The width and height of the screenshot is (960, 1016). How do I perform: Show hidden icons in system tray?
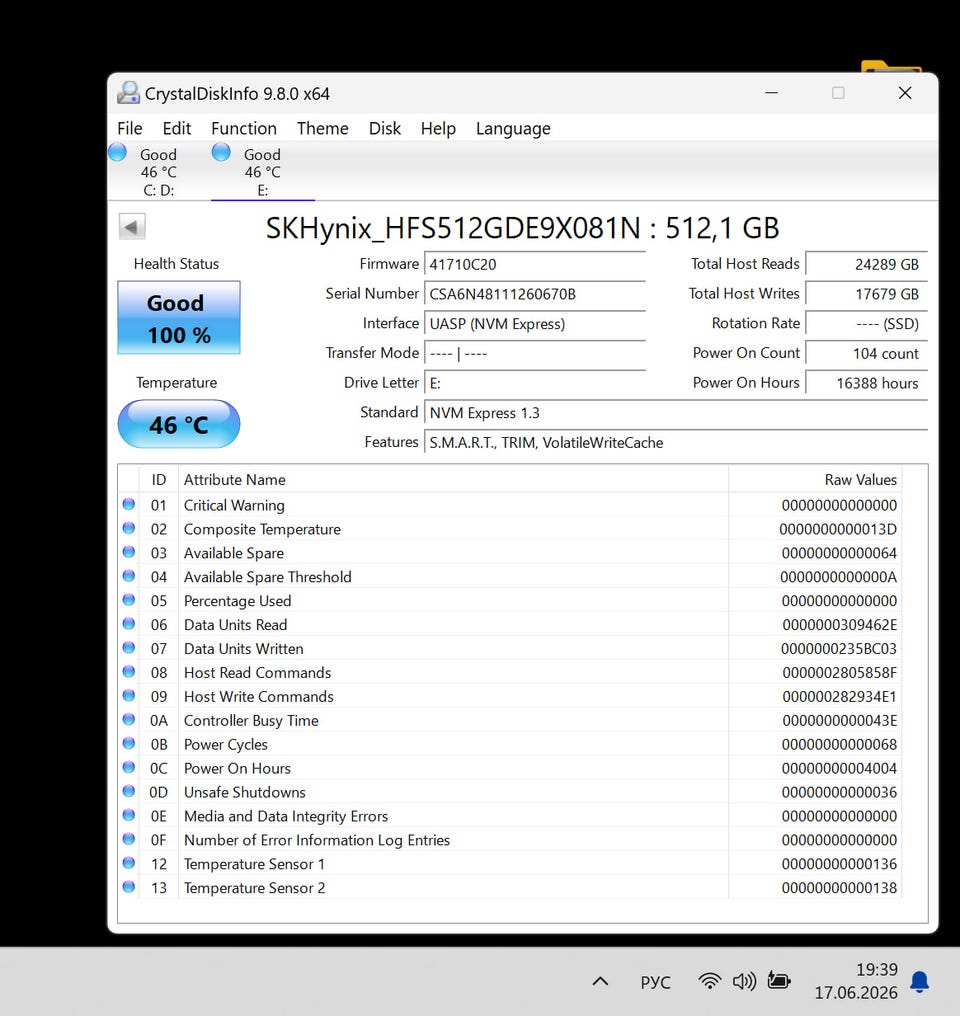coord(600,982)
